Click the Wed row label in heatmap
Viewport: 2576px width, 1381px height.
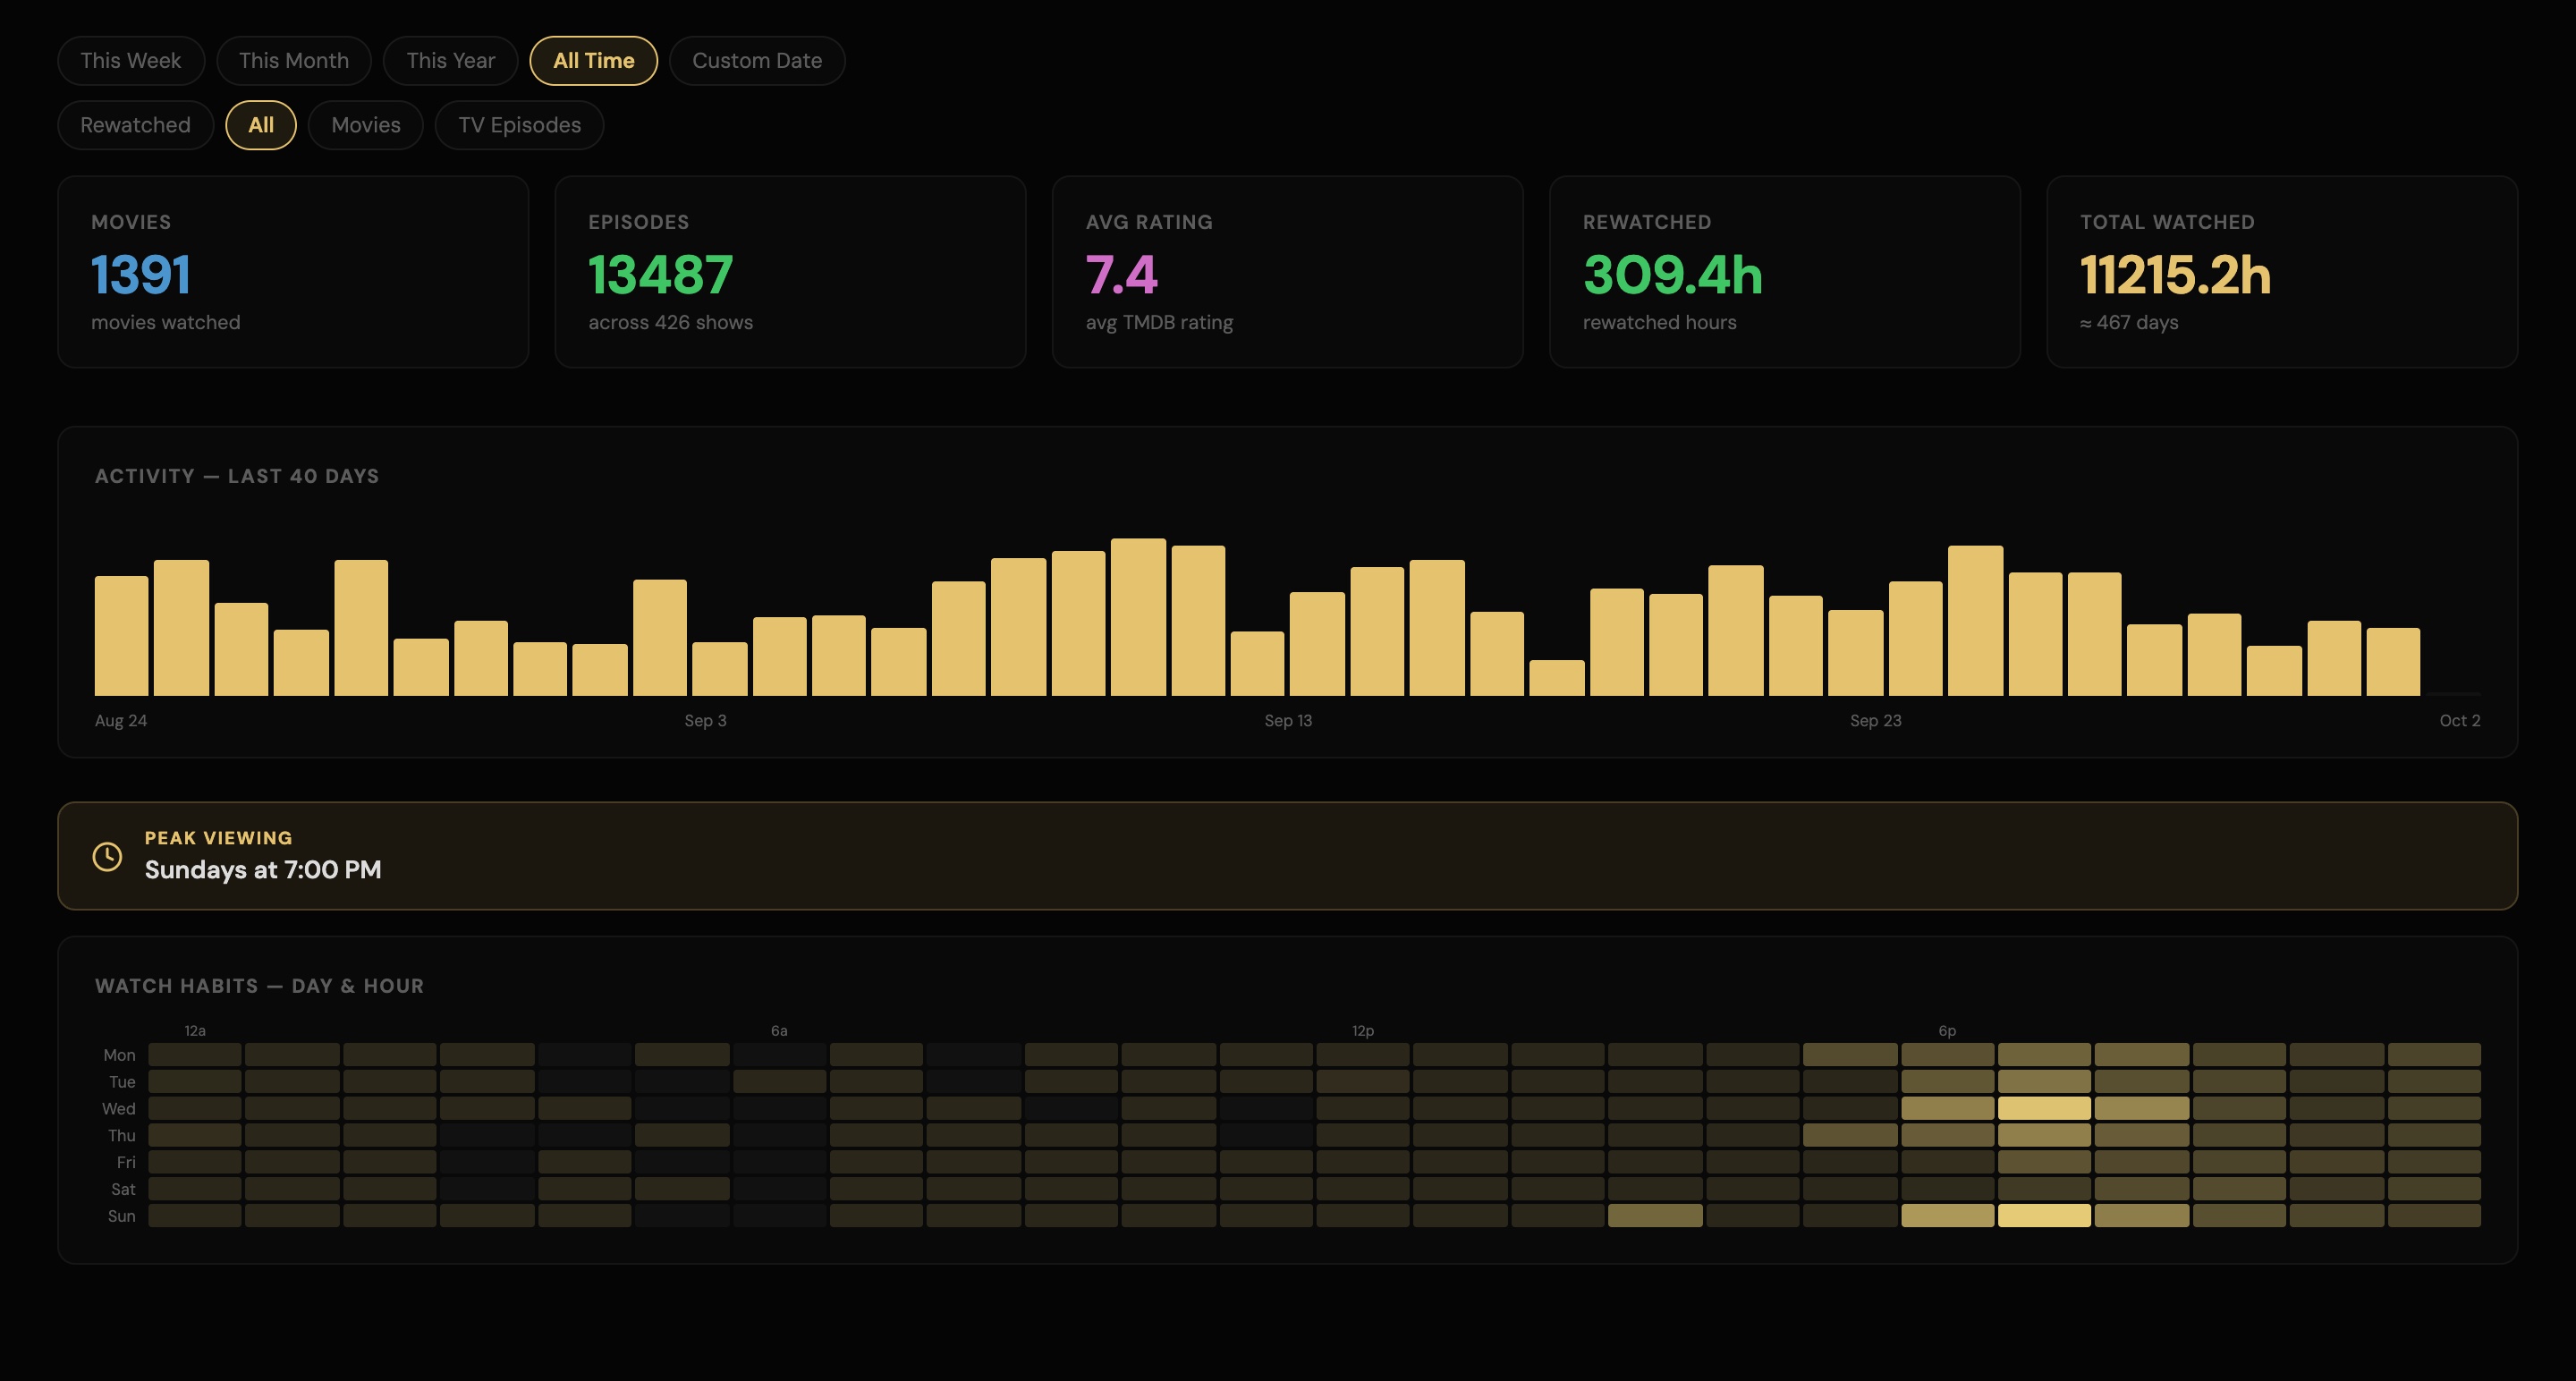coord(118,1109)
